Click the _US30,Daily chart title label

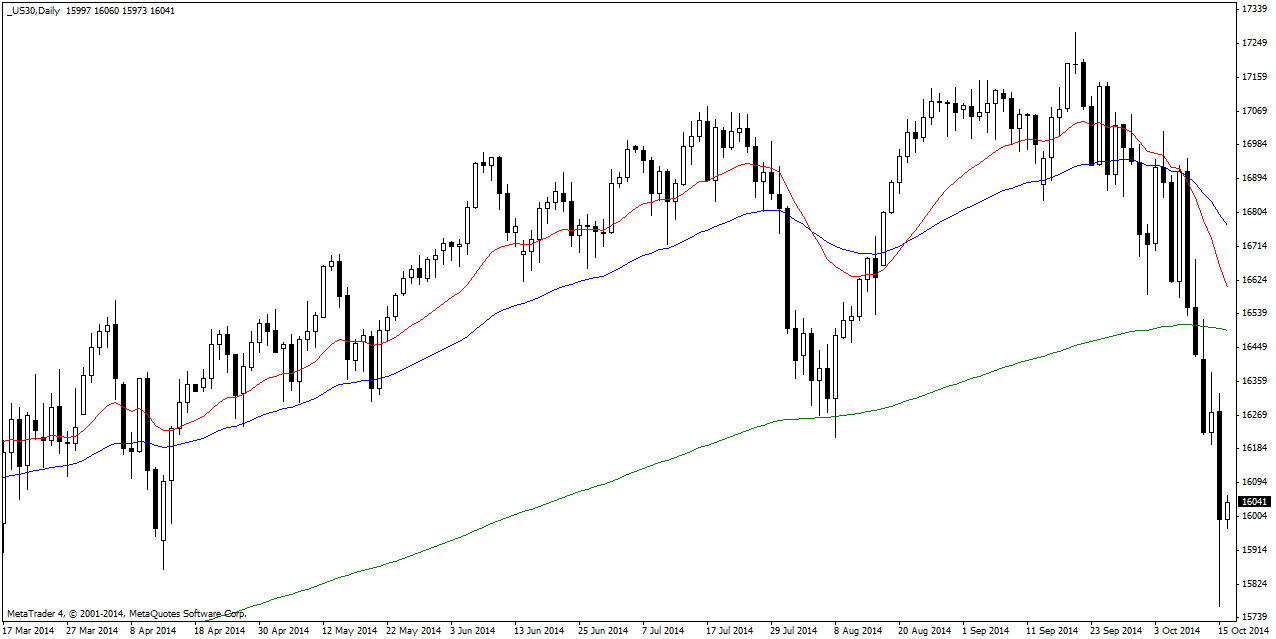35,10
